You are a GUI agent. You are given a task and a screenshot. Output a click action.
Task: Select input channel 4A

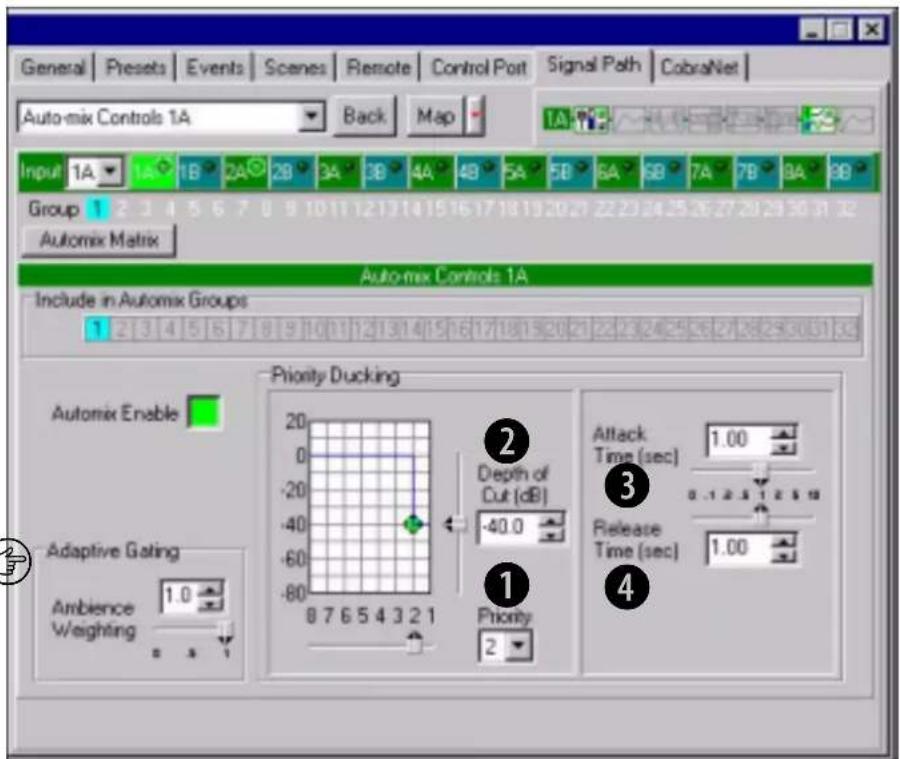432,172
